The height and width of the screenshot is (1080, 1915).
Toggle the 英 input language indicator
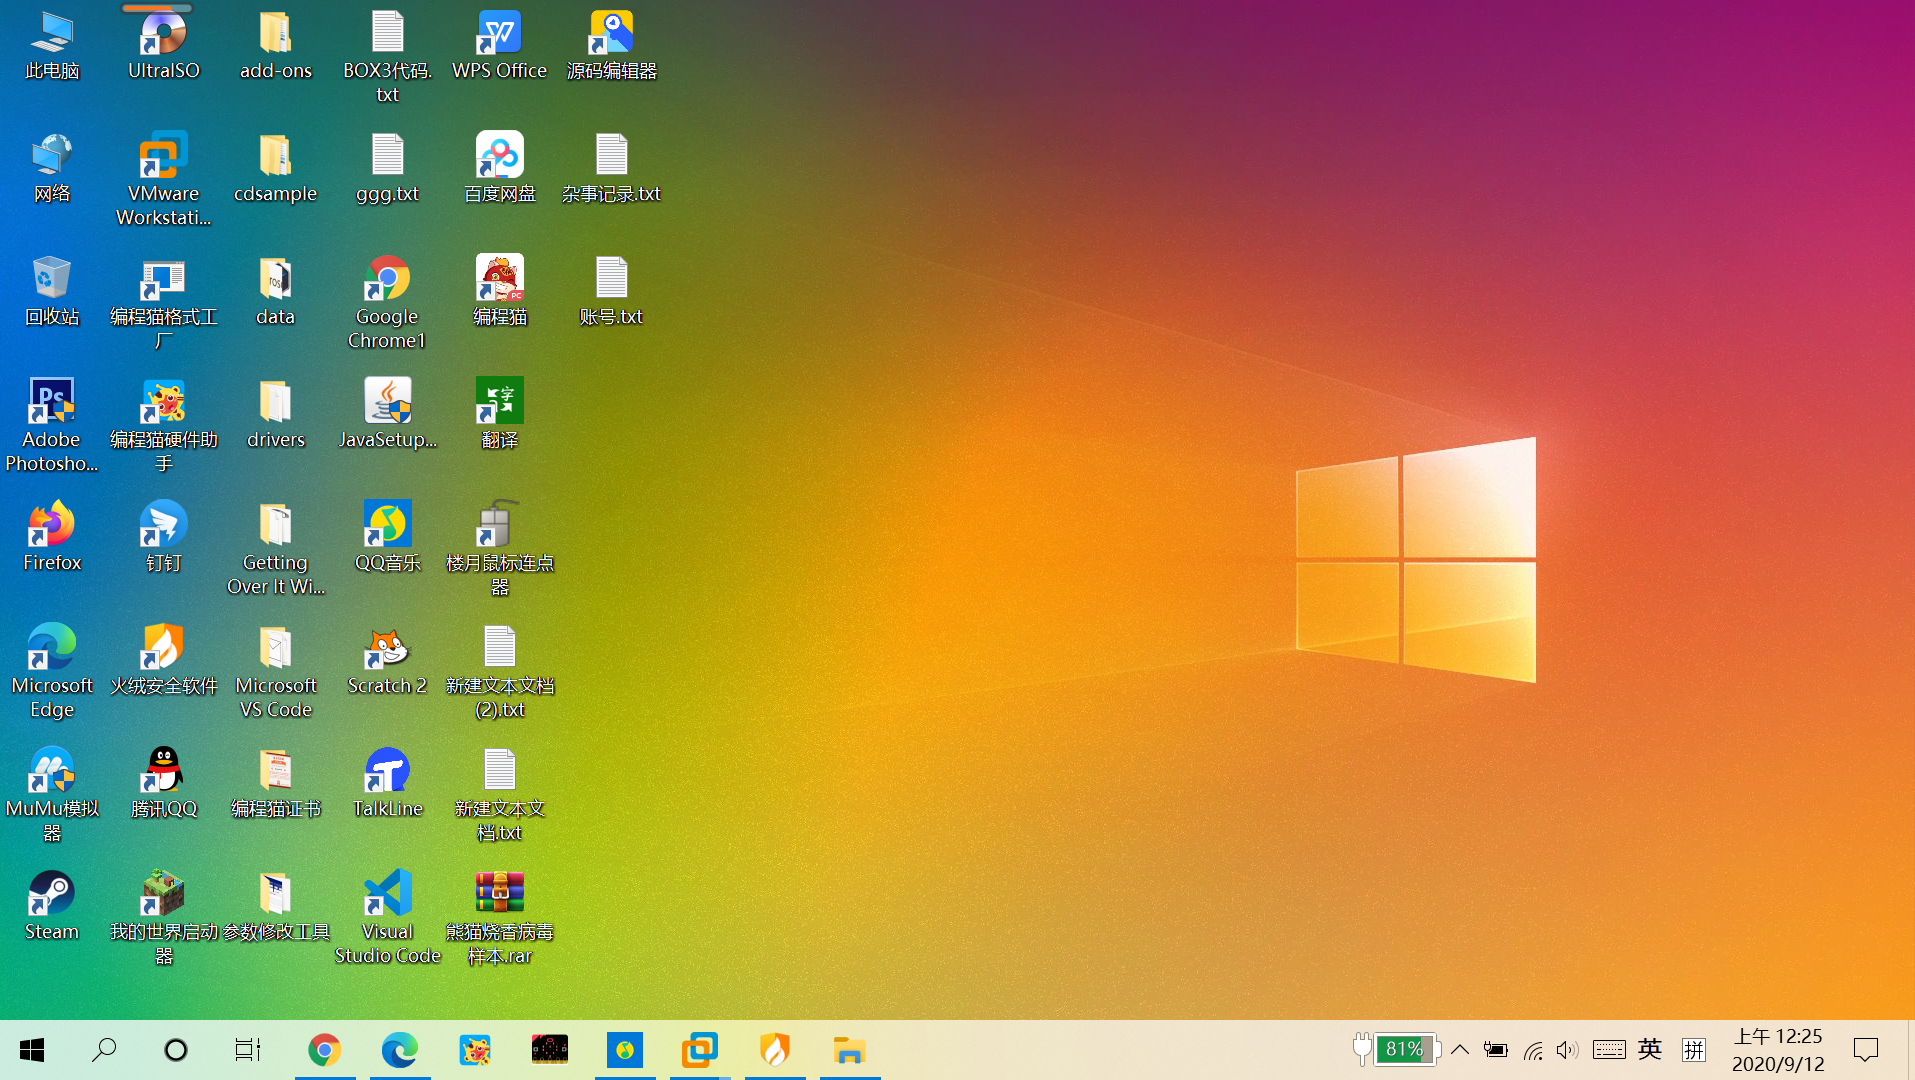click(1650, 1049)
